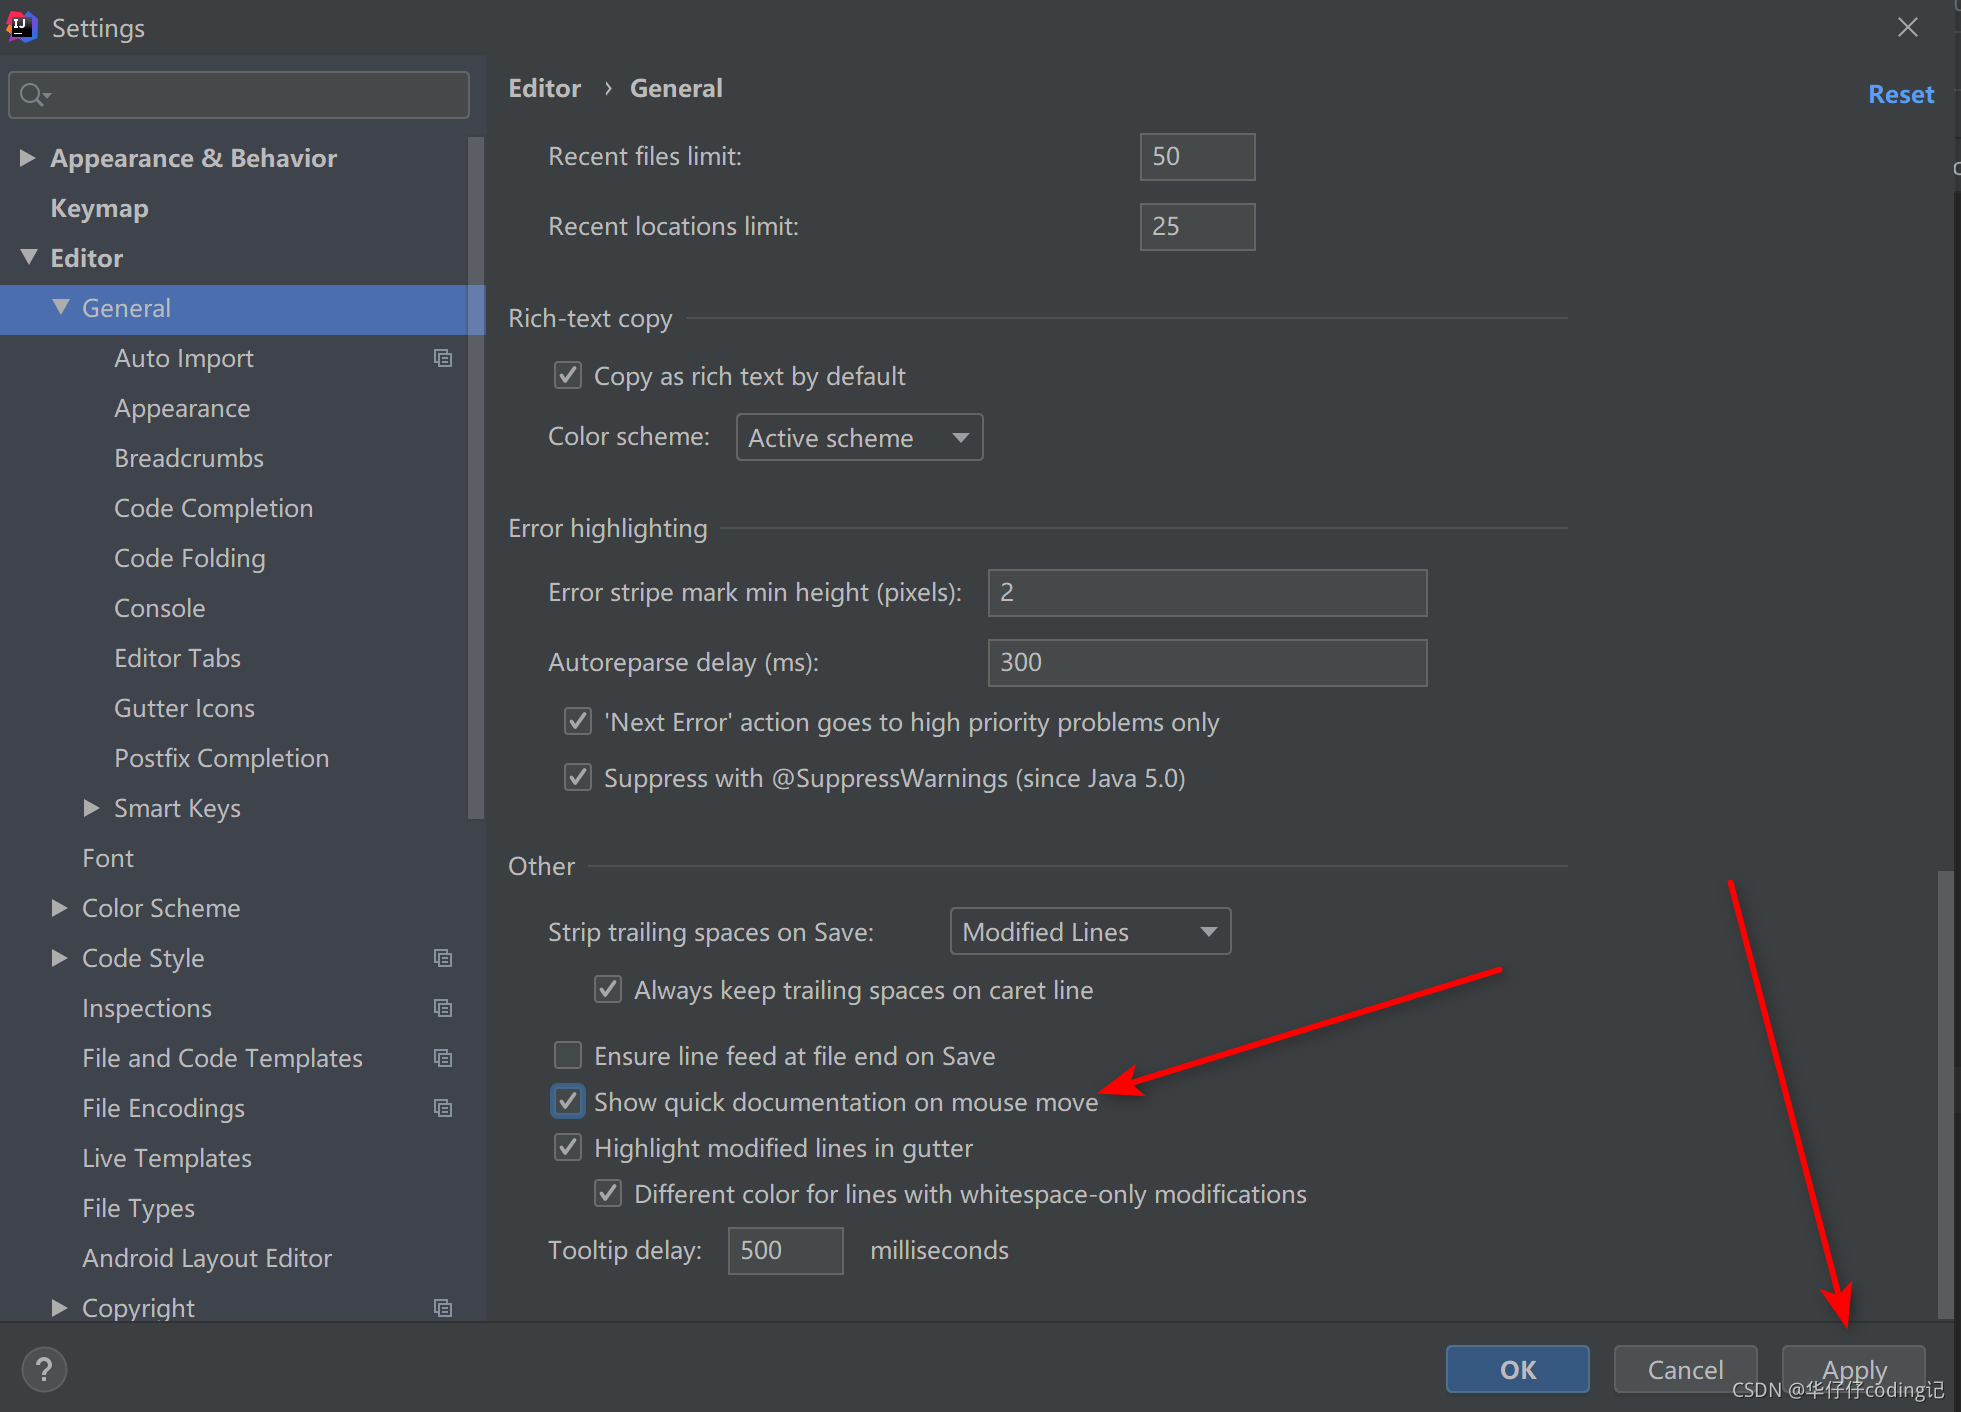Click the Autoreparse delay field
Image resolution: width=1961 pixels, height=1412 pixels.
1207,663
